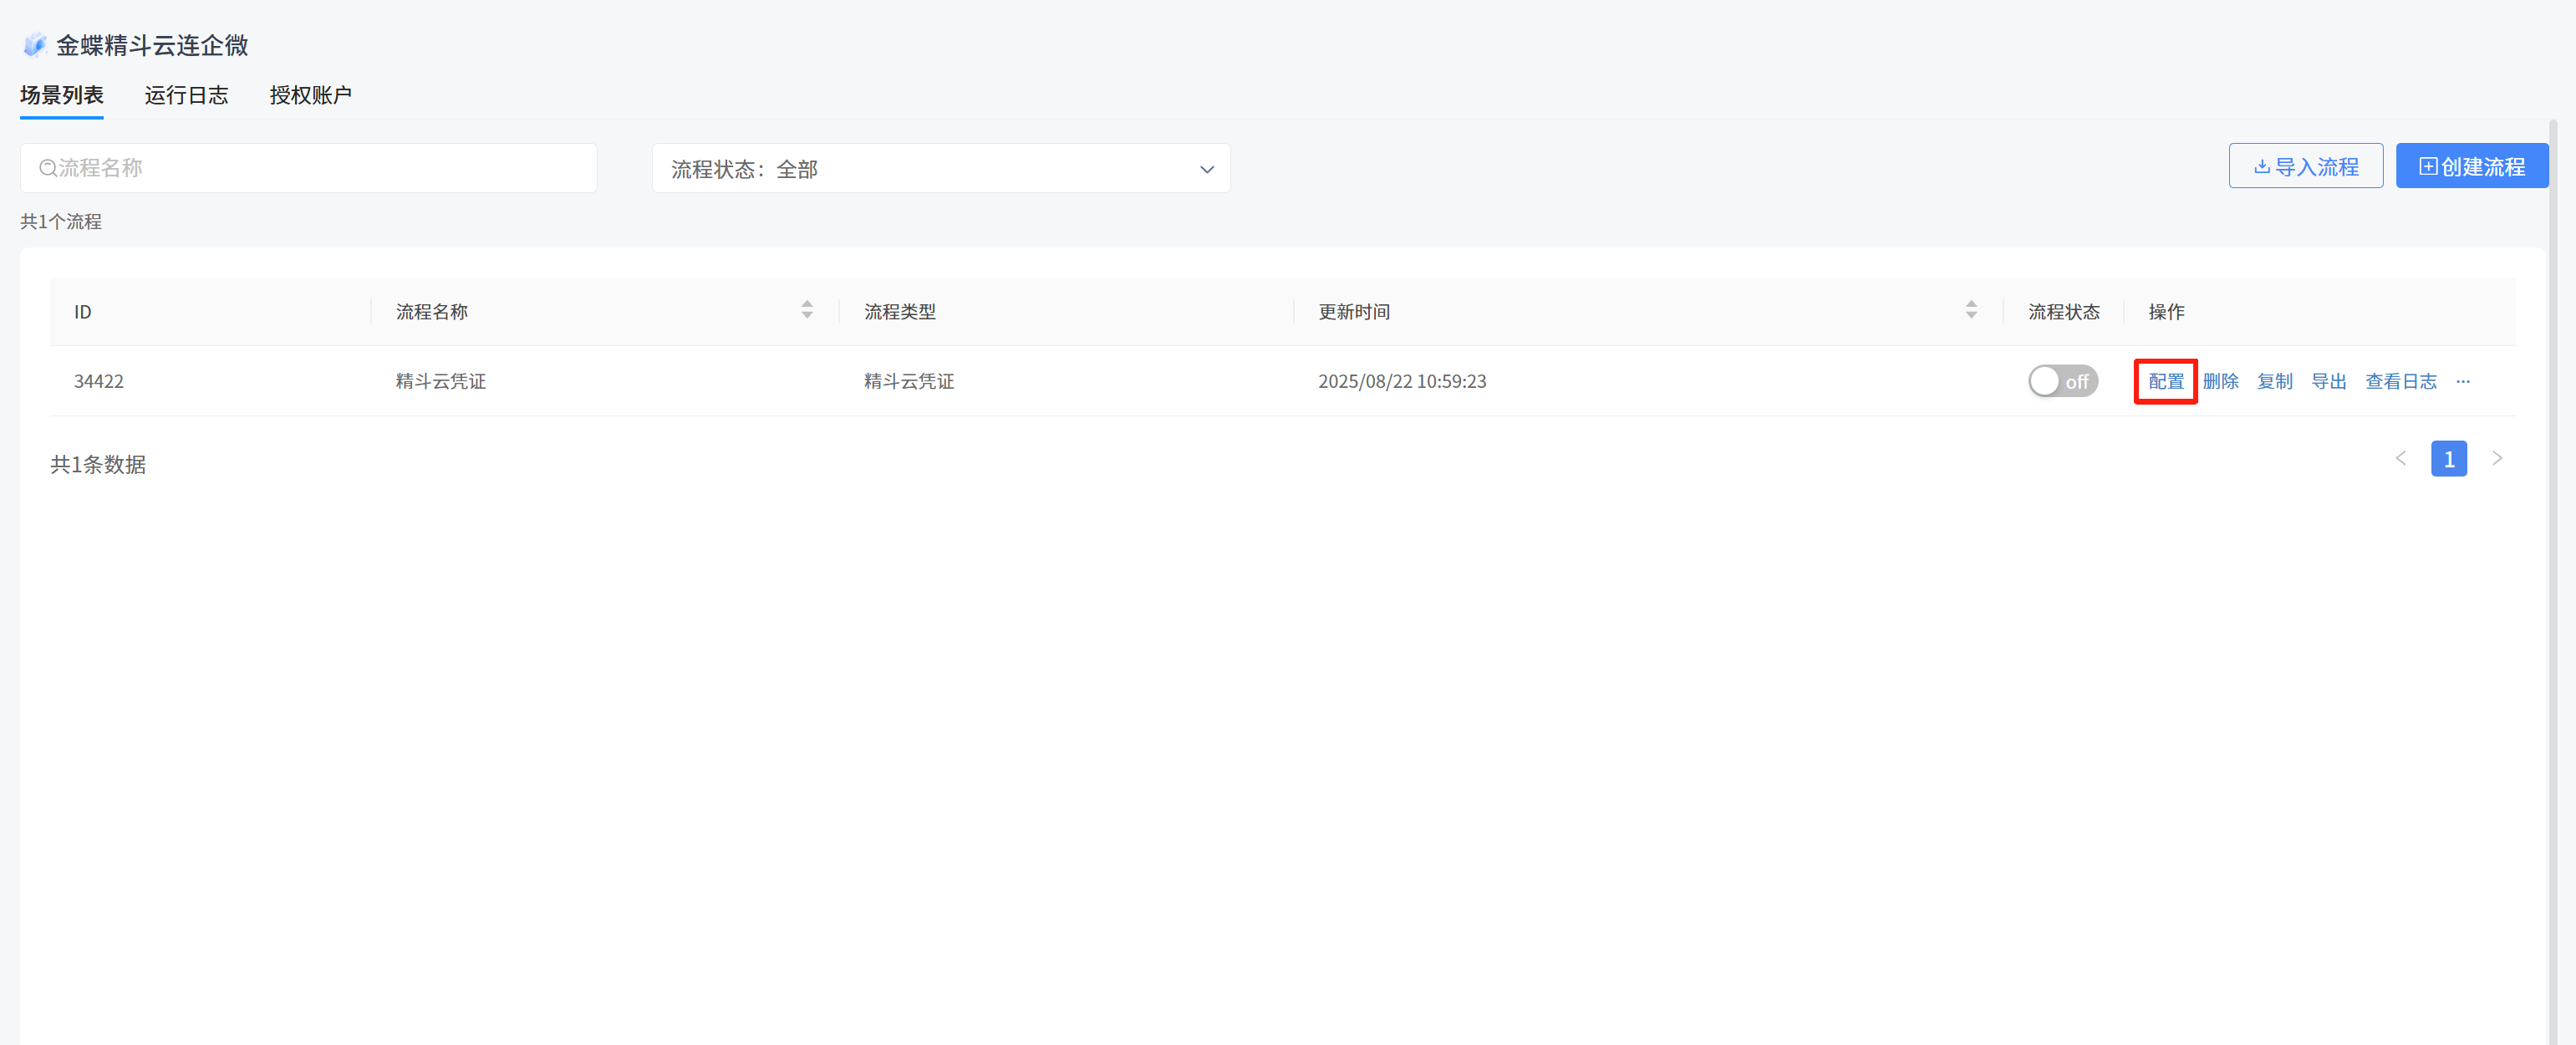Switch to 授权账户 tab

(310, 95)
